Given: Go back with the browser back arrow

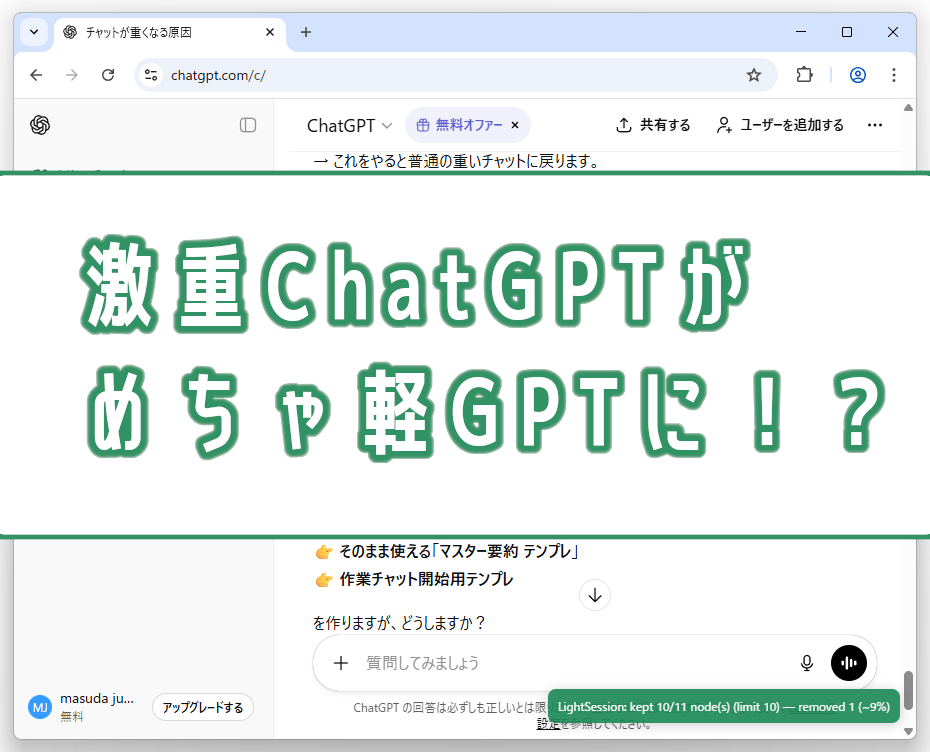Looking at the screenshot, I should pyautogui.click(x=36, y=75).
